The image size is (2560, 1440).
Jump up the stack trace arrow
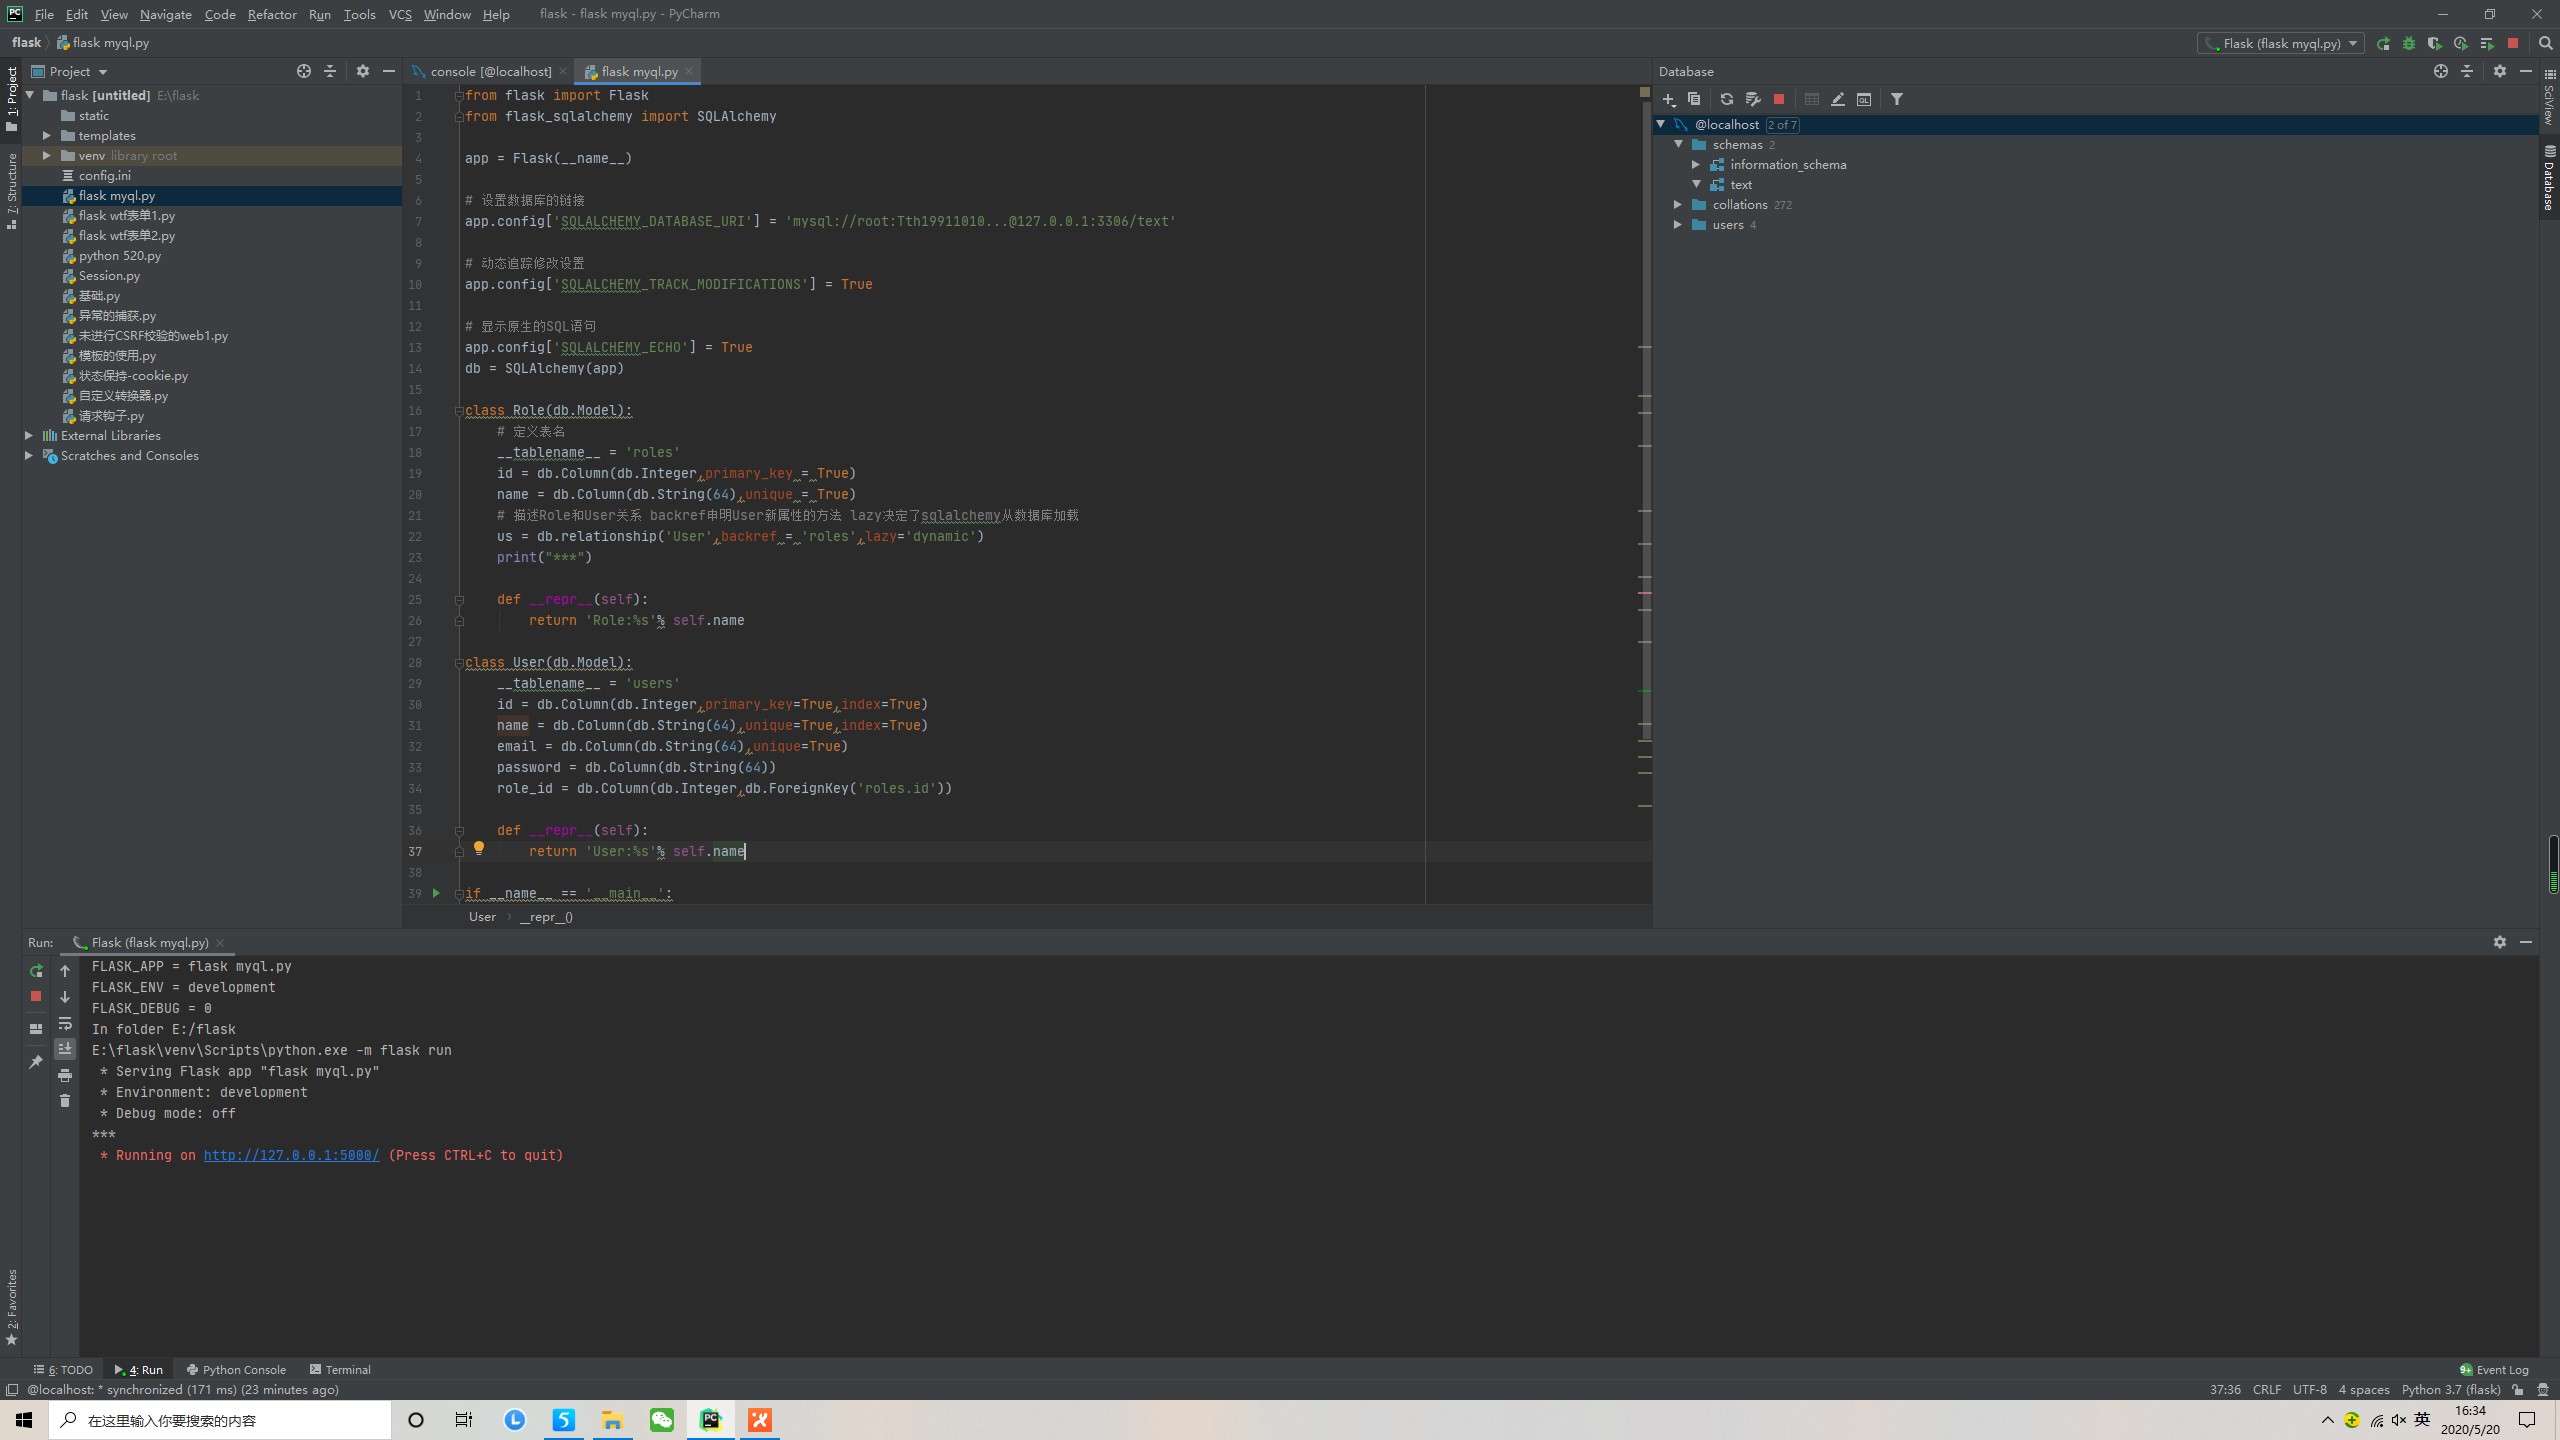(65, 971)
